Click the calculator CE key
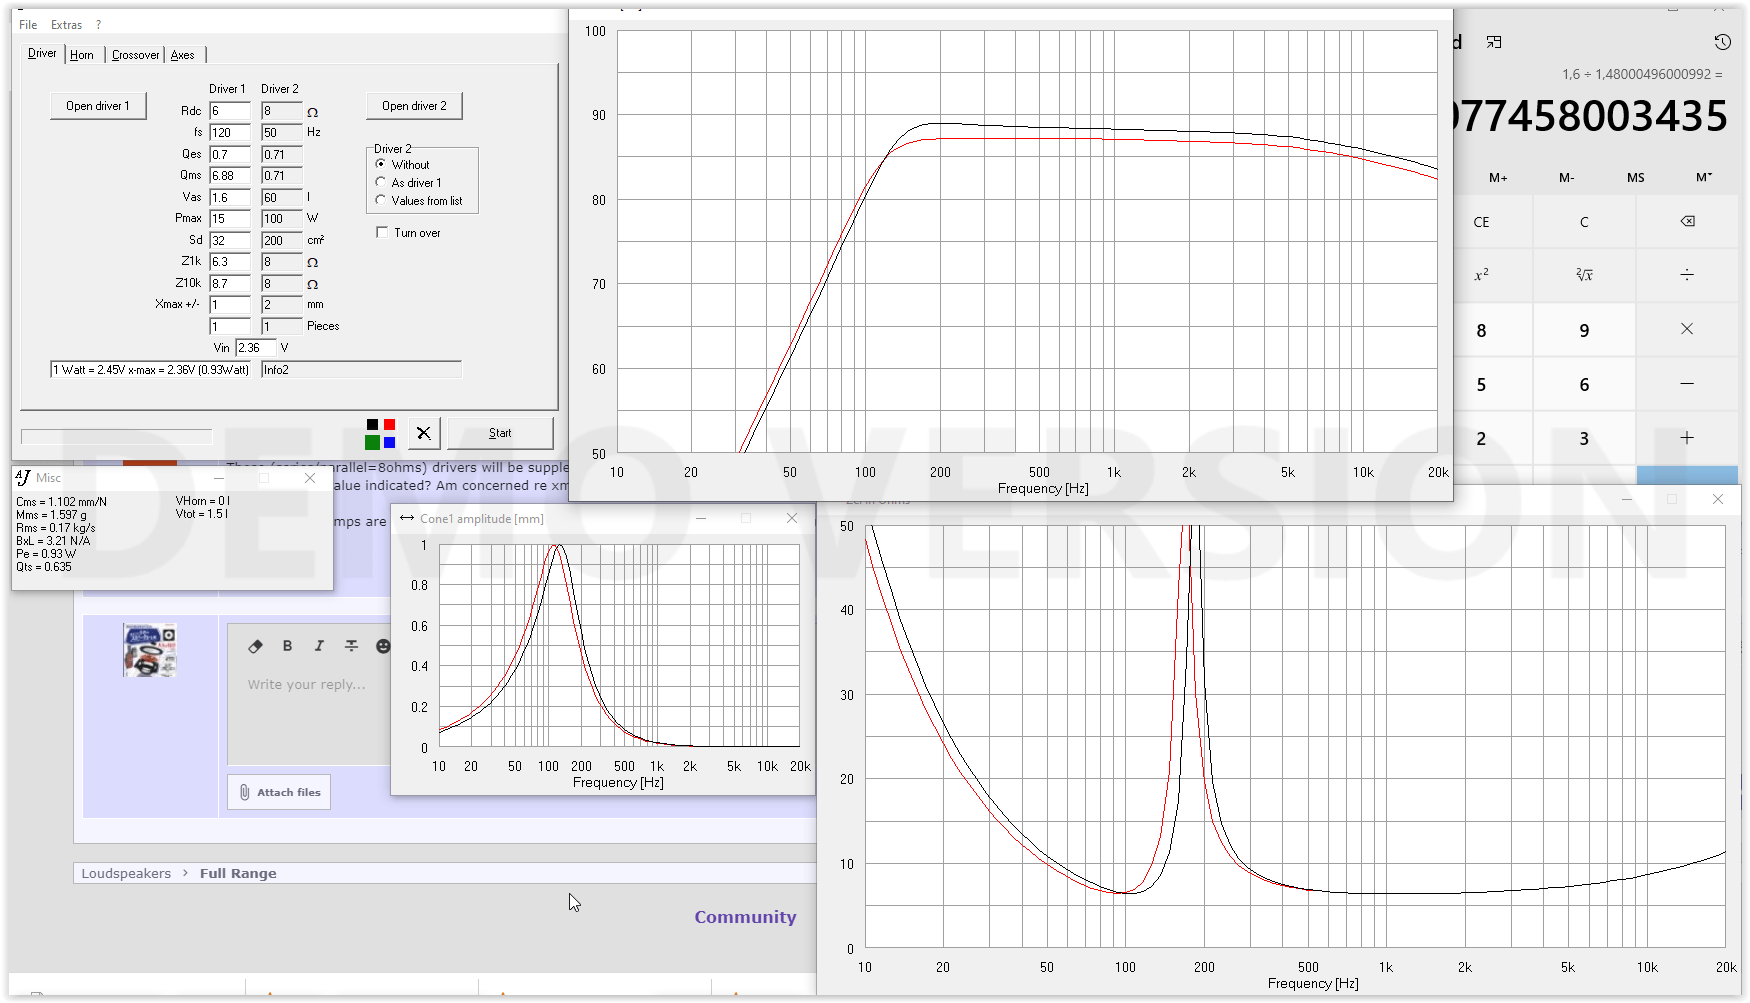Viewport: 1750px width, 1003px height. [1481, 222]
